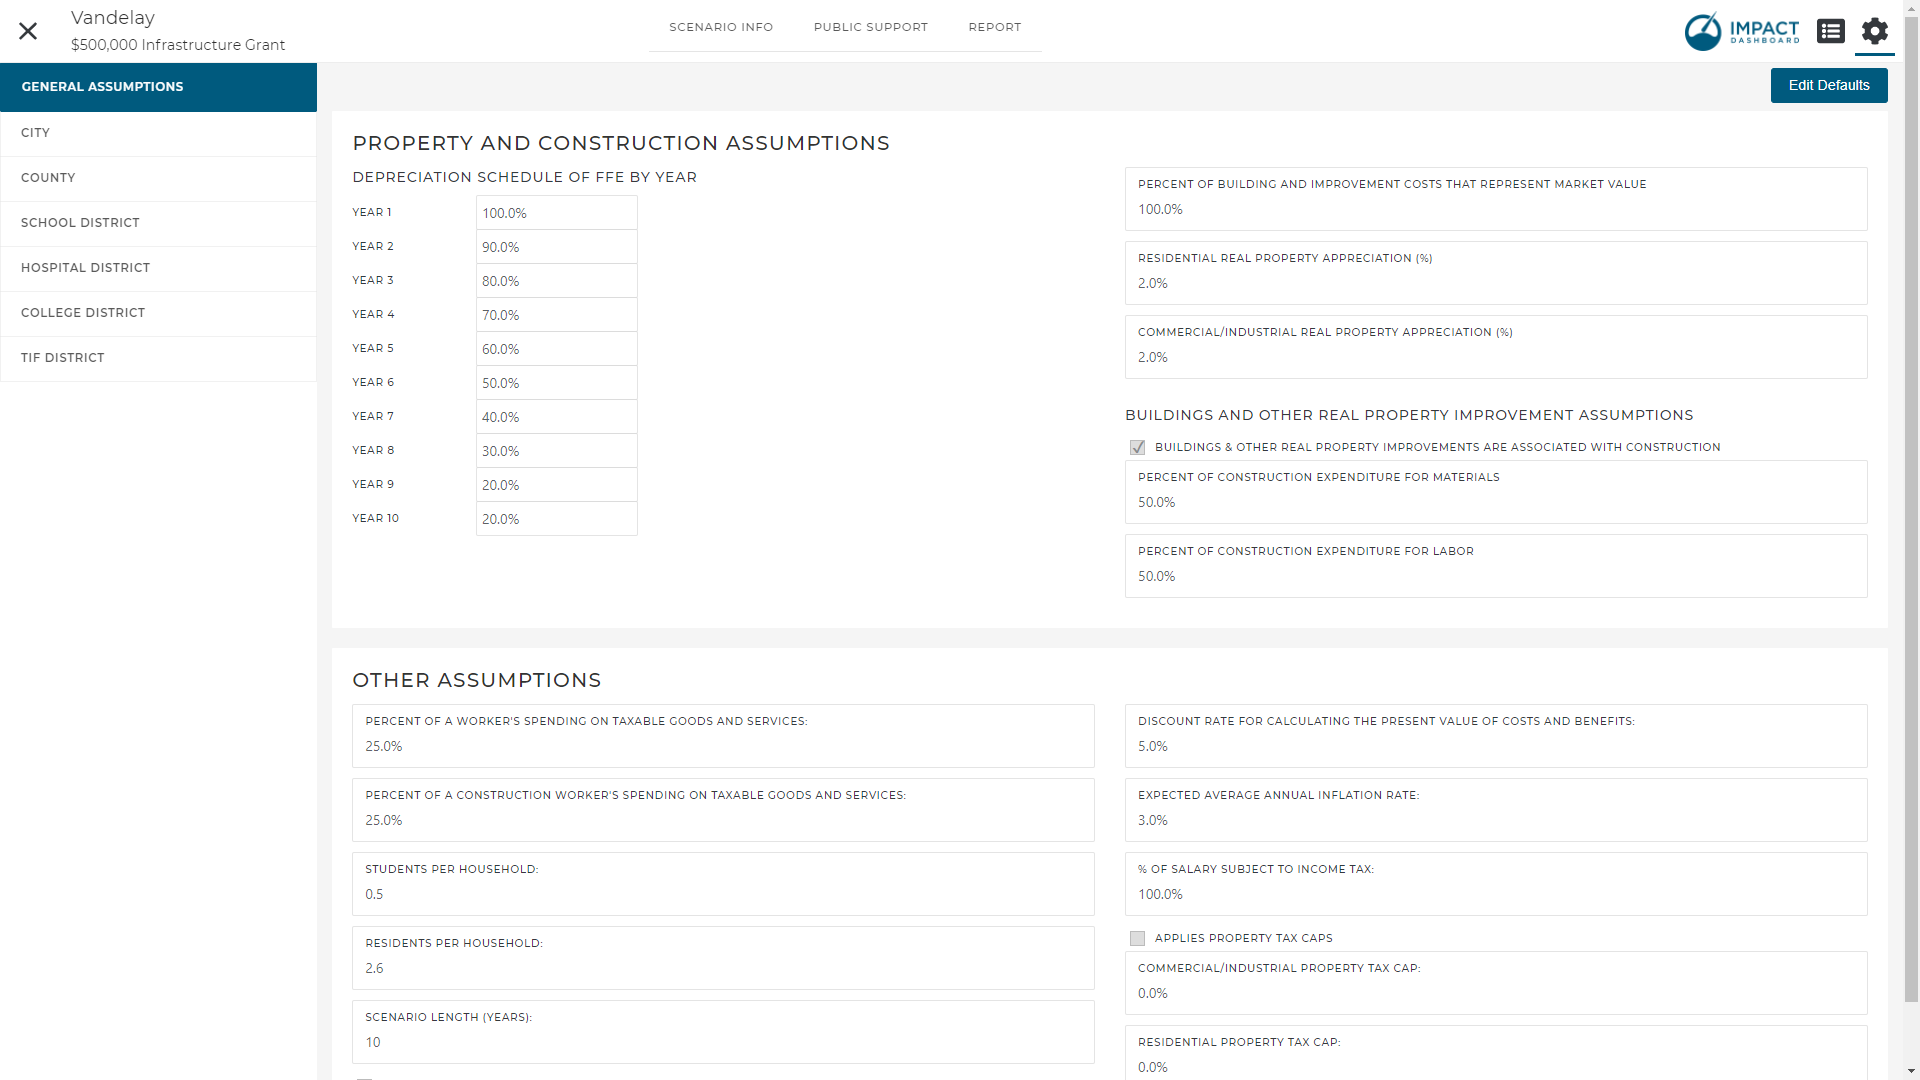Image resolution: width=1920 pixels, height=1080 pixels.
Task: Click the scrollbar down arrow
Action: coord(1911,1072)
